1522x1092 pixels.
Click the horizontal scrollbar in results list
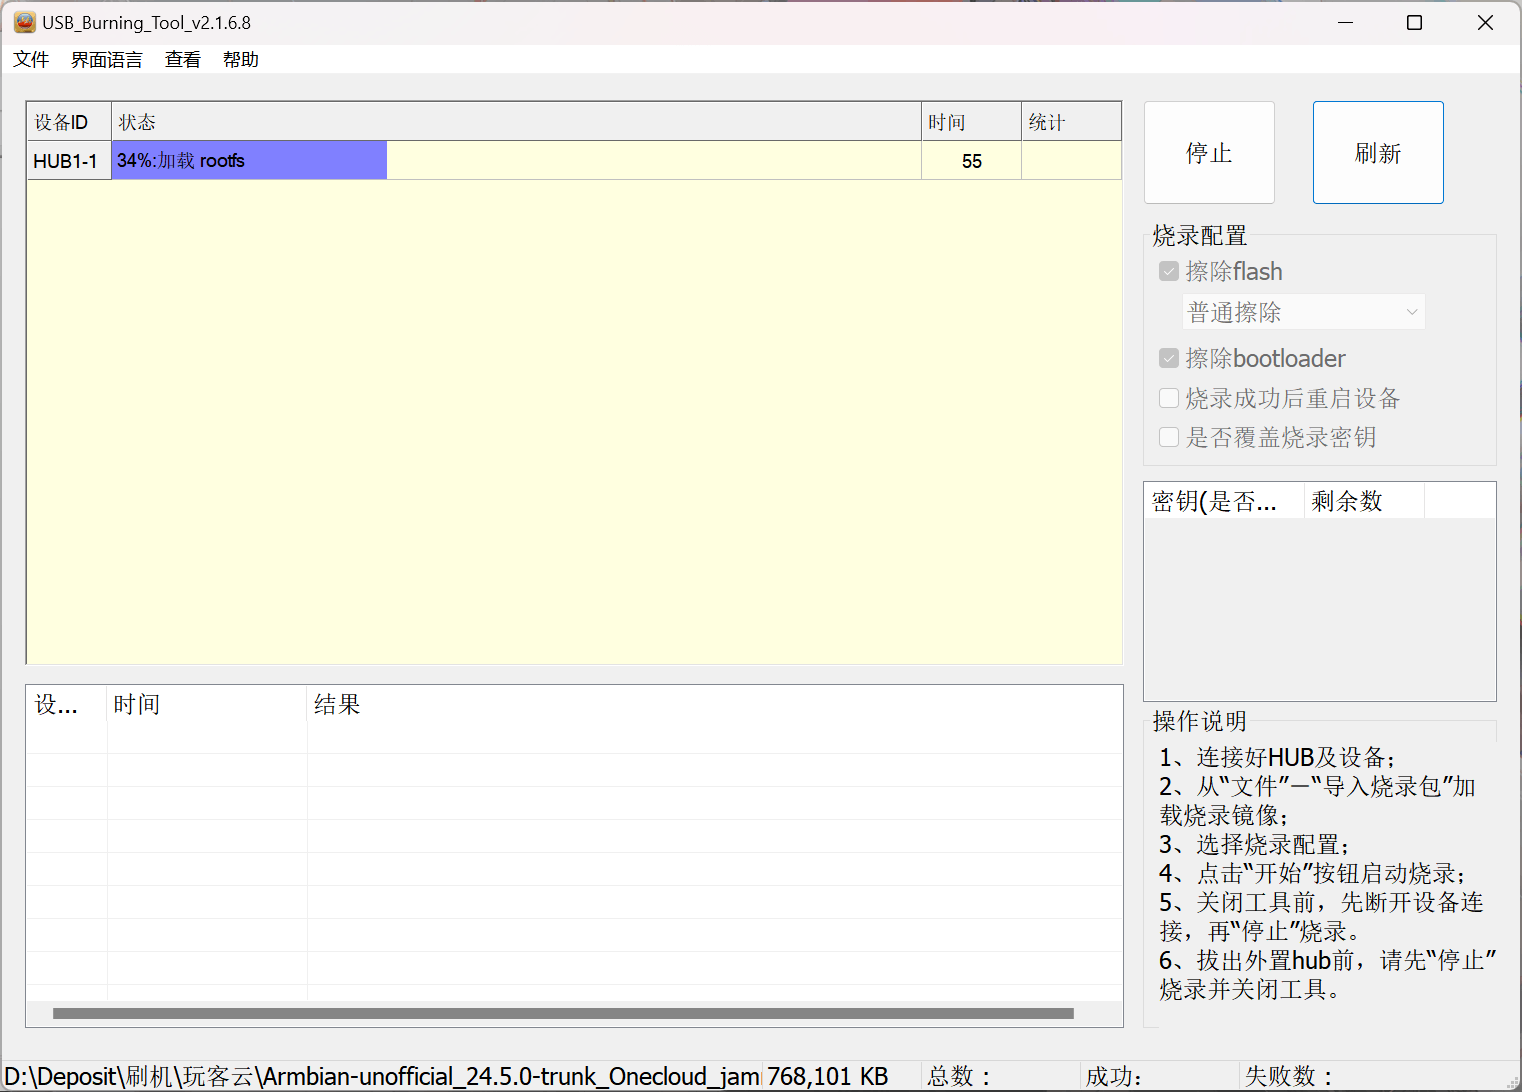pos(562,1014)
